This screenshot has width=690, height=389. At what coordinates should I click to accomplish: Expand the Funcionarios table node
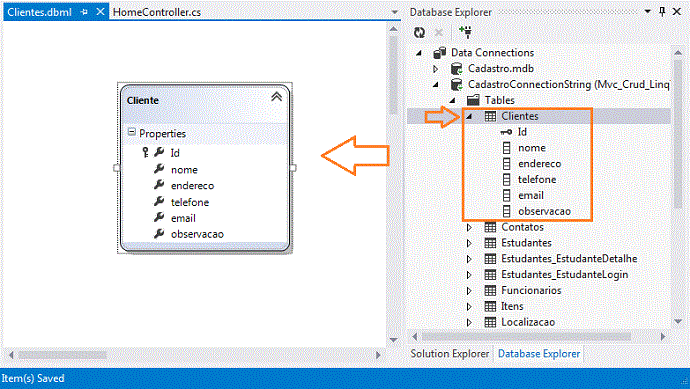pos(469,291)
